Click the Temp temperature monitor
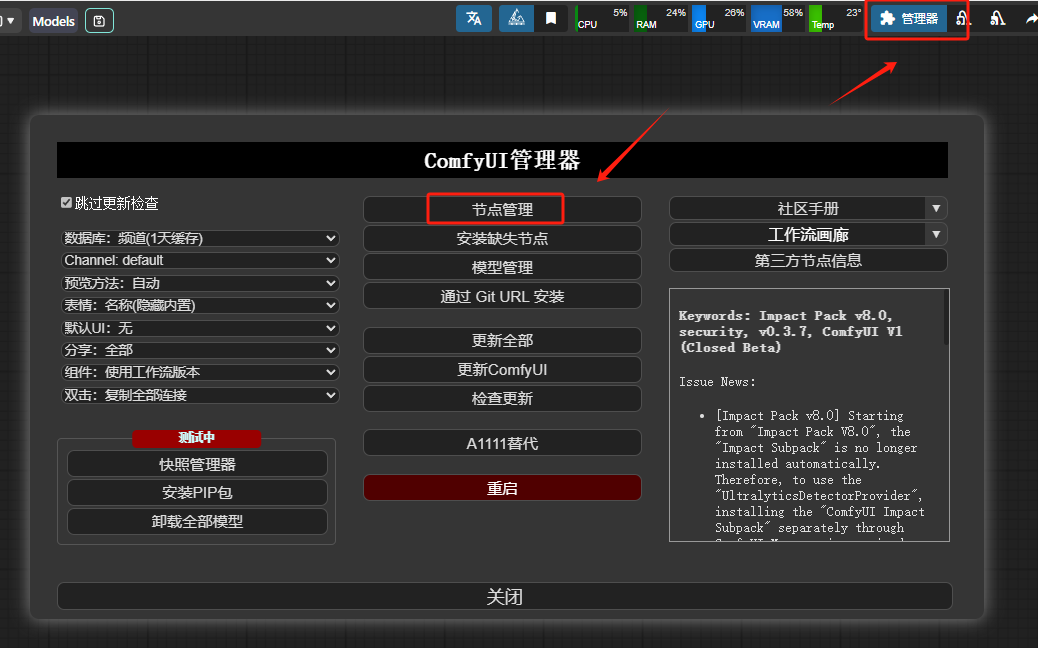 click(x=835, y=19)
